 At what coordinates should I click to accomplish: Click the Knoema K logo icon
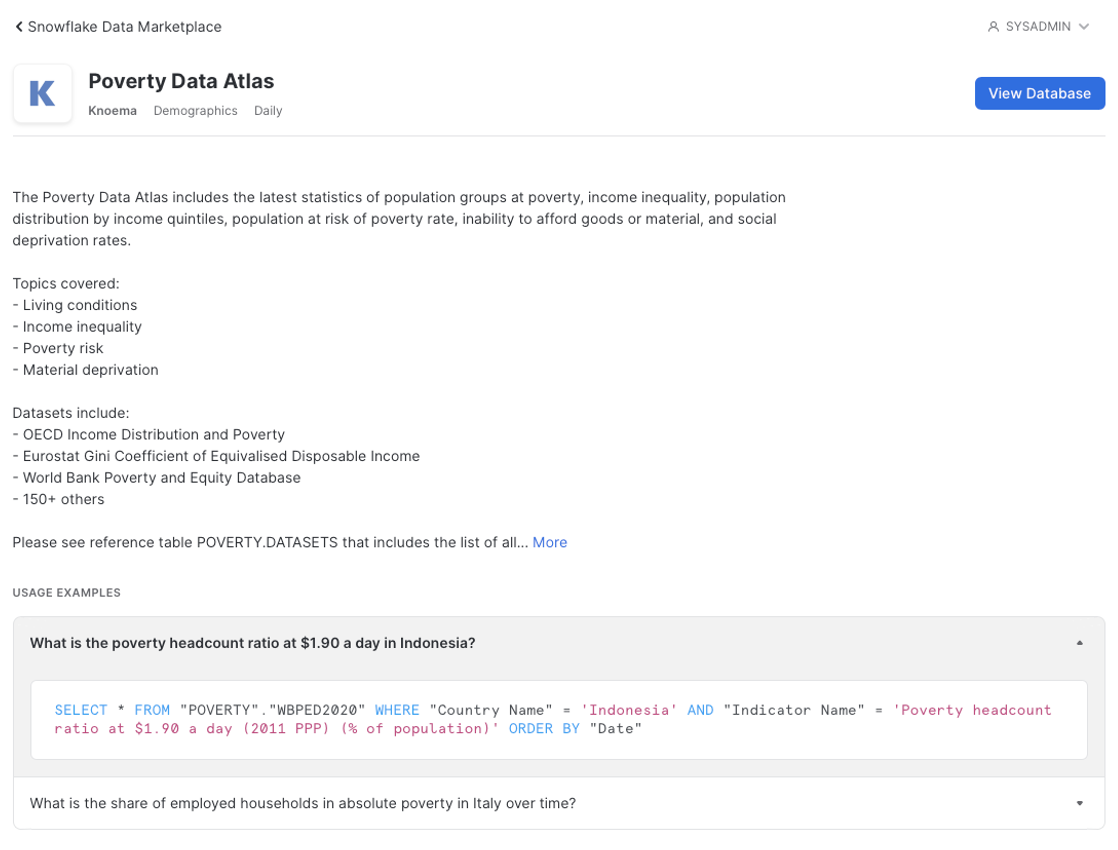(x=42, y=94)
